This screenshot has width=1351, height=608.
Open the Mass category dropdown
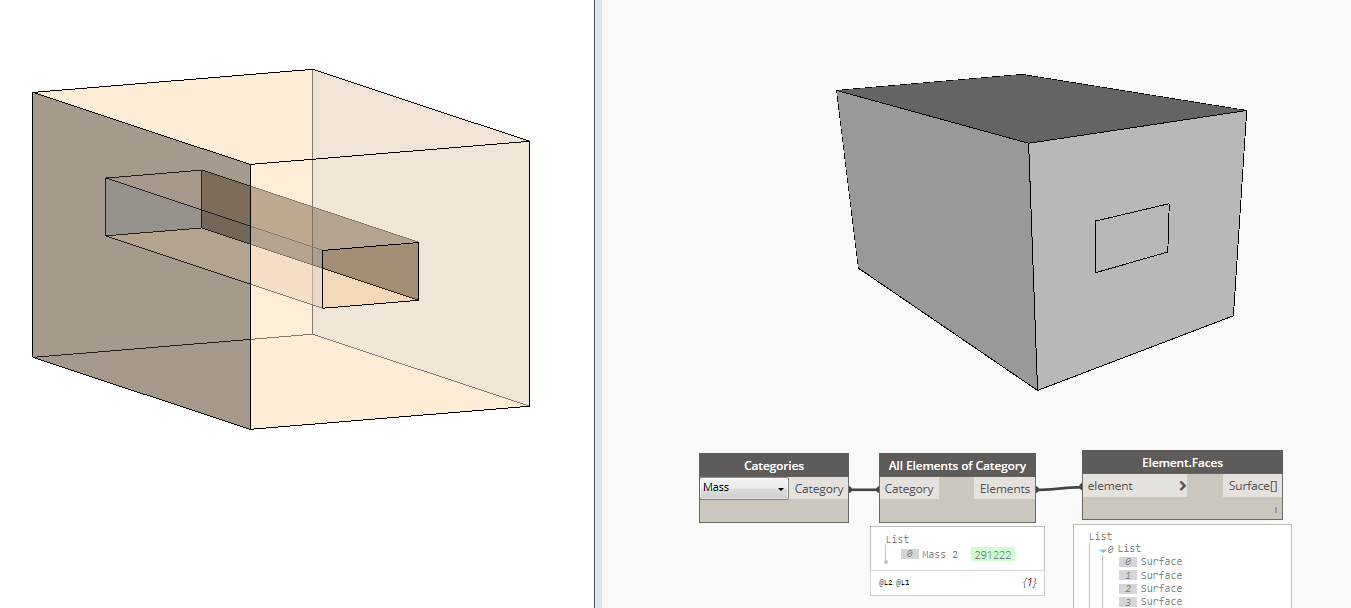(x=782, y=488)
